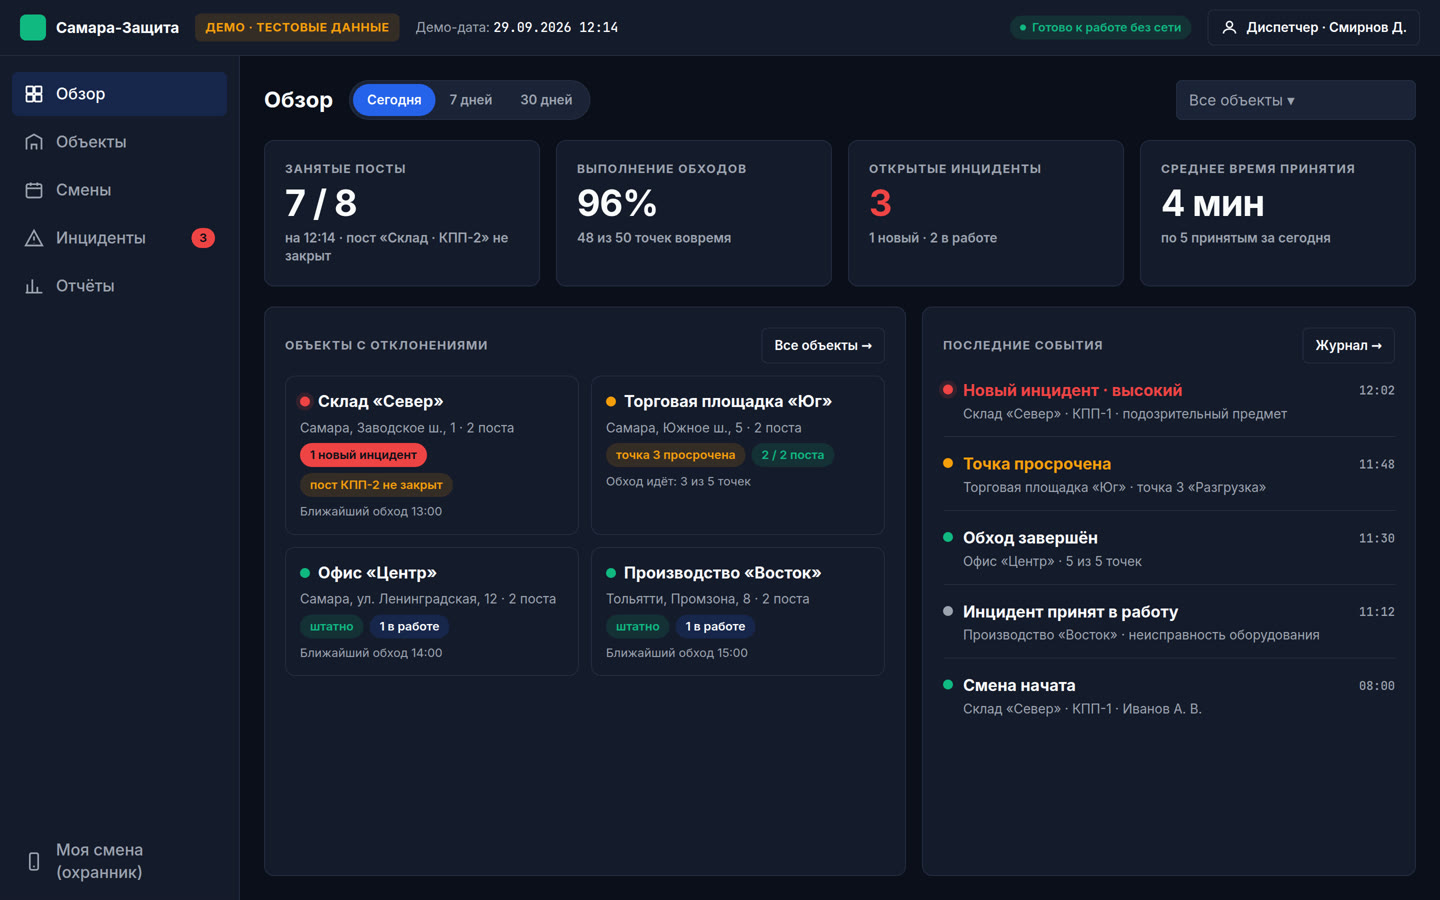Click the 2 / 2 поста tag

[793, 455]
